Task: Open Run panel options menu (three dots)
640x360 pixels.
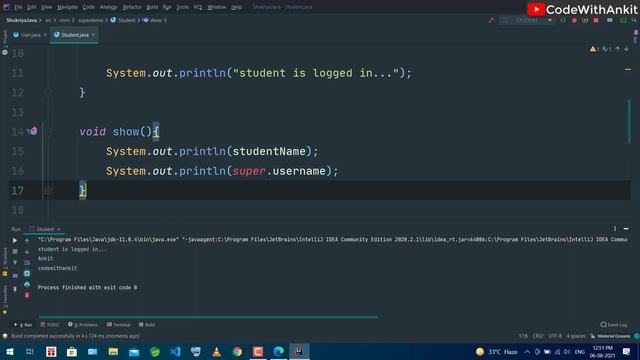Action: [x=615, y=229]
